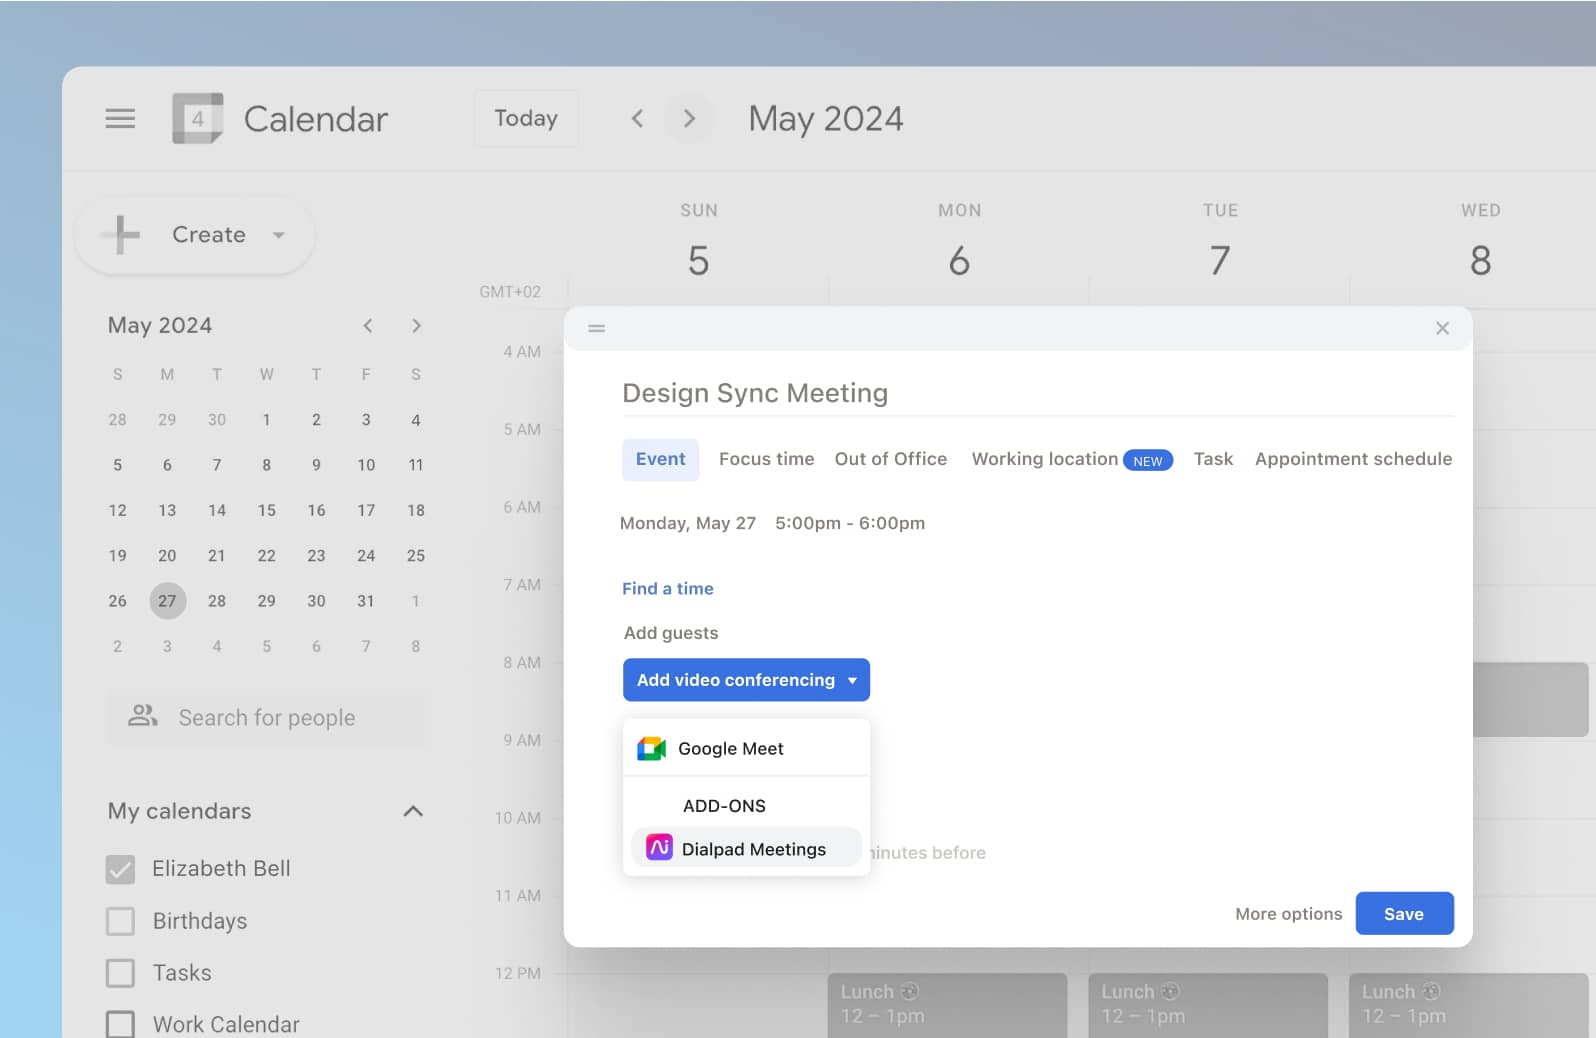Go to next week using header arrow

click(x=689, y=119)
